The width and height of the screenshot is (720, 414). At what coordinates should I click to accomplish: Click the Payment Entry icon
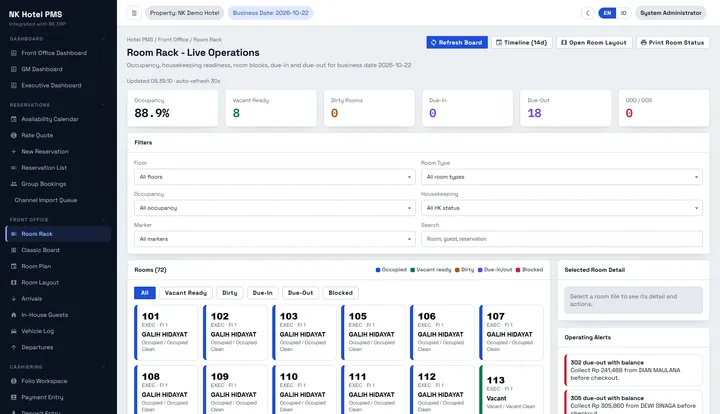(x=14, y=397)
